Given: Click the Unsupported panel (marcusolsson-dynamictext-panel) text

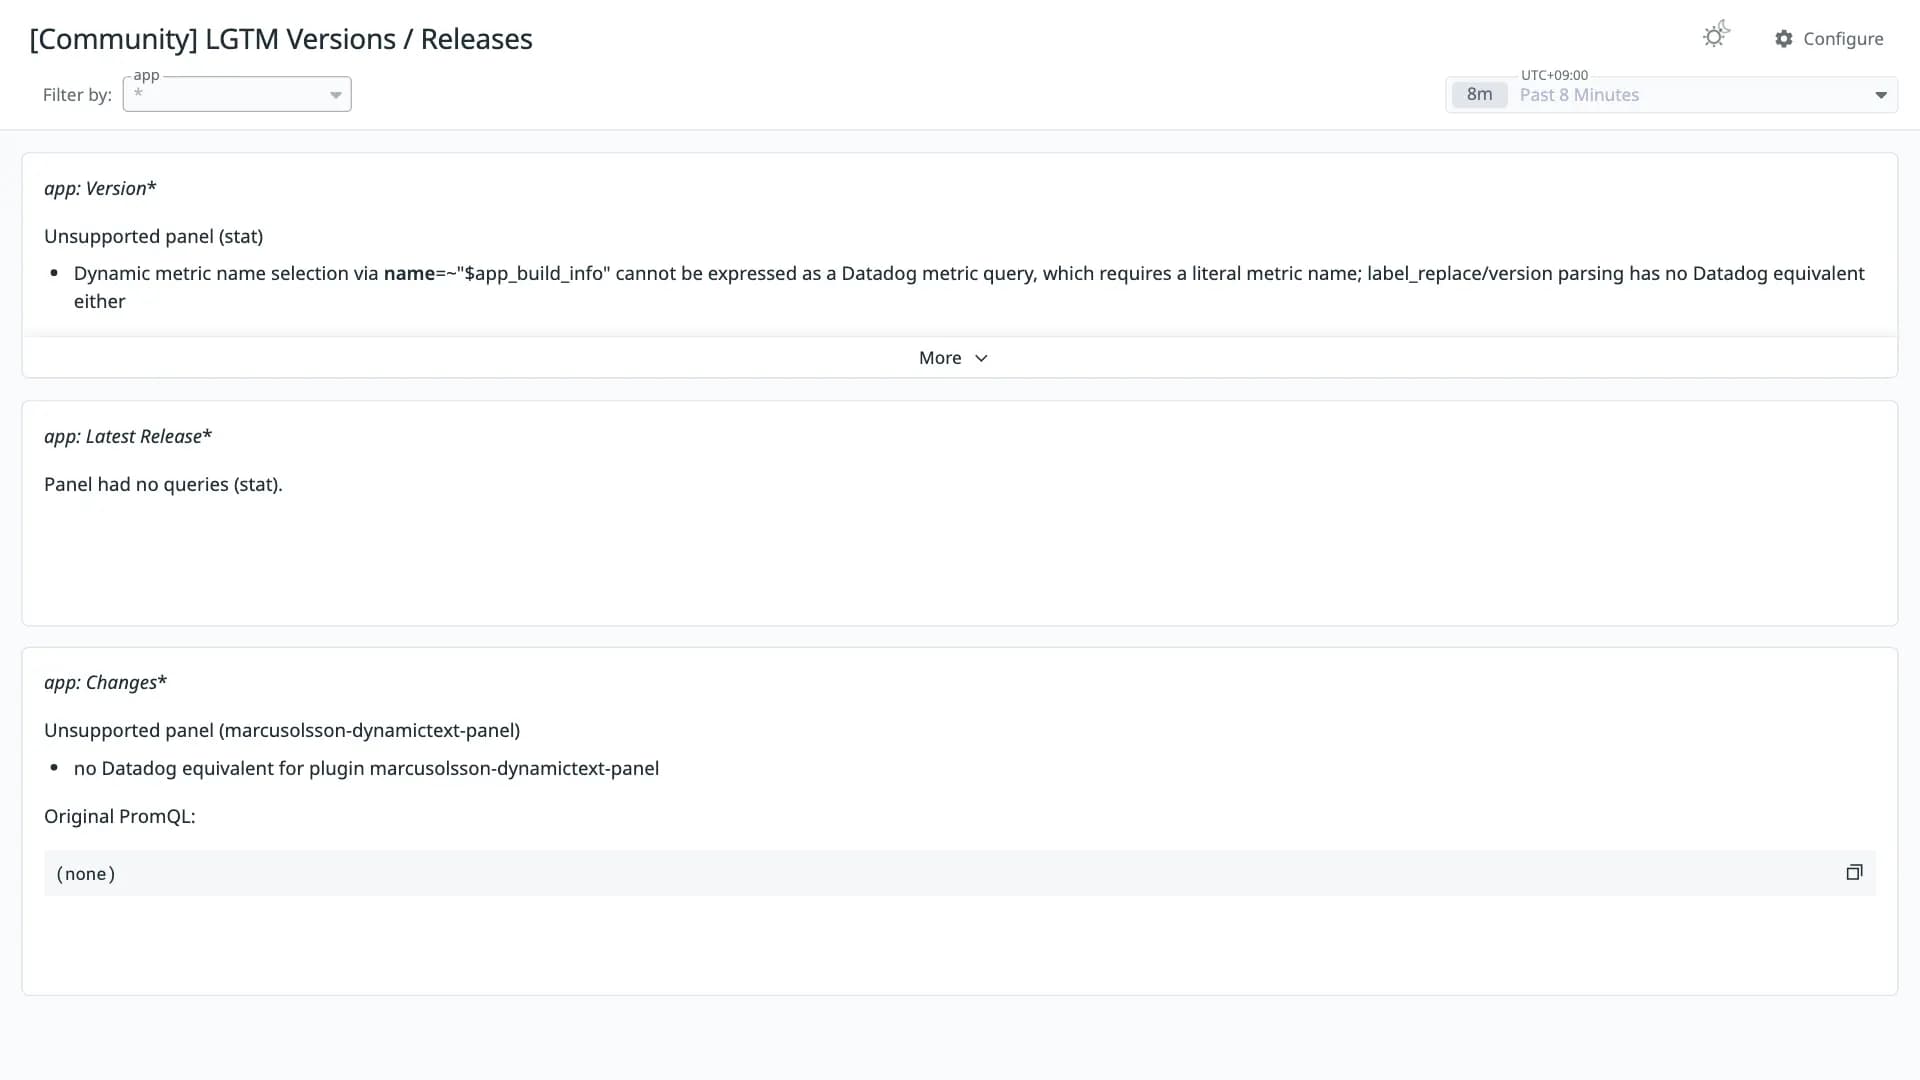Looking at the screenshot, I should (x=282, y=730).
